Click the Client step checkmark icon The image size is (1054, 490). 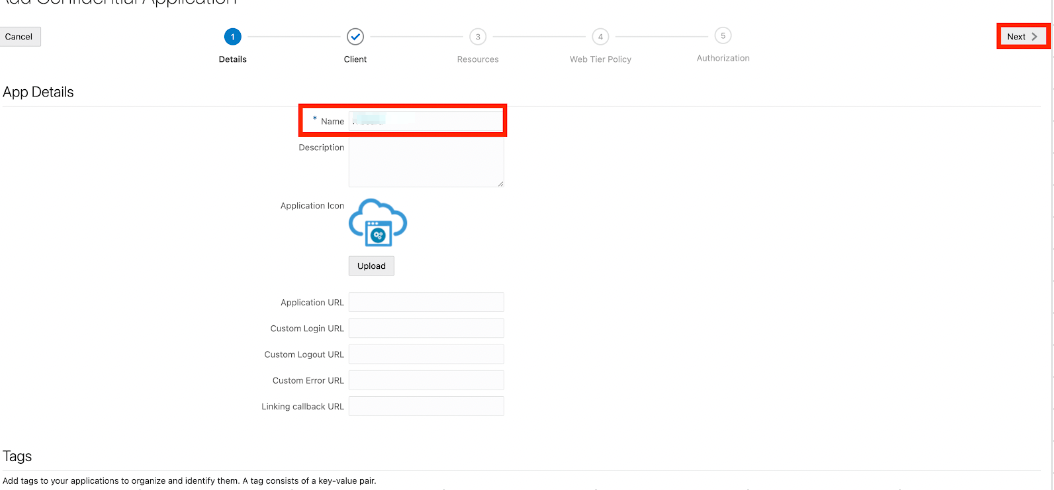tap(355, 37)
